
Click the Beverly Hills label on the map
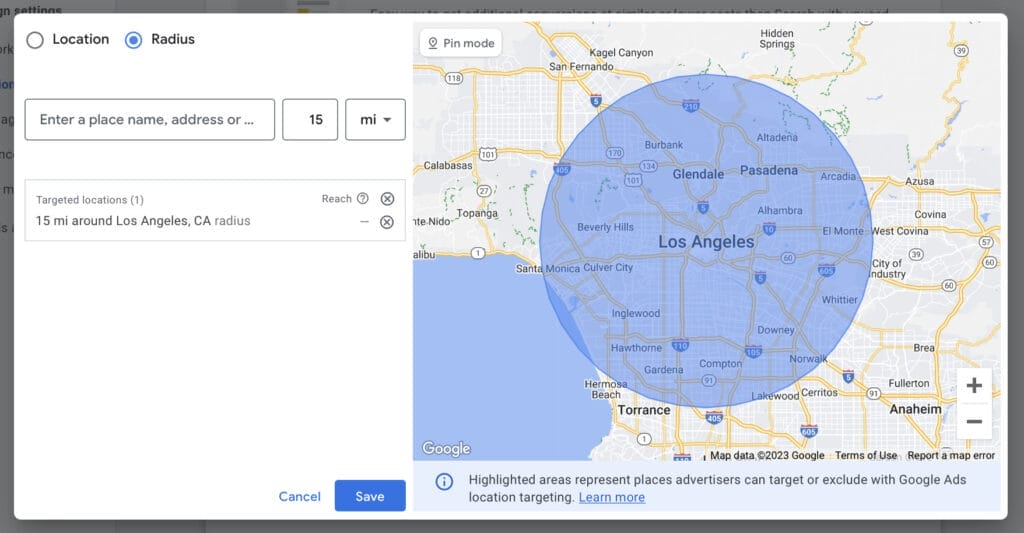605,227
